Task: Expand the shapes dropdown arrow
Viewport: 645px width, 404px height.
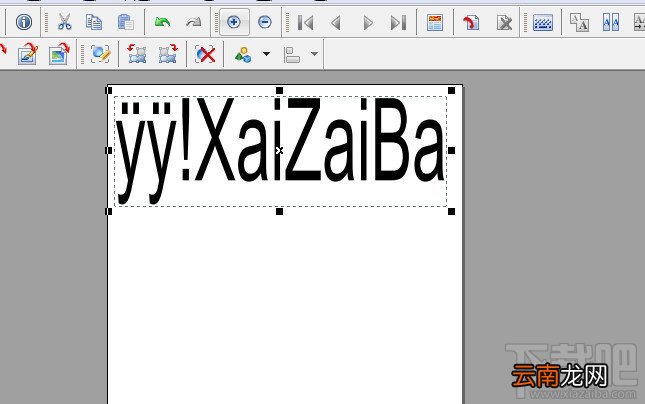Action: coord(266,54)
